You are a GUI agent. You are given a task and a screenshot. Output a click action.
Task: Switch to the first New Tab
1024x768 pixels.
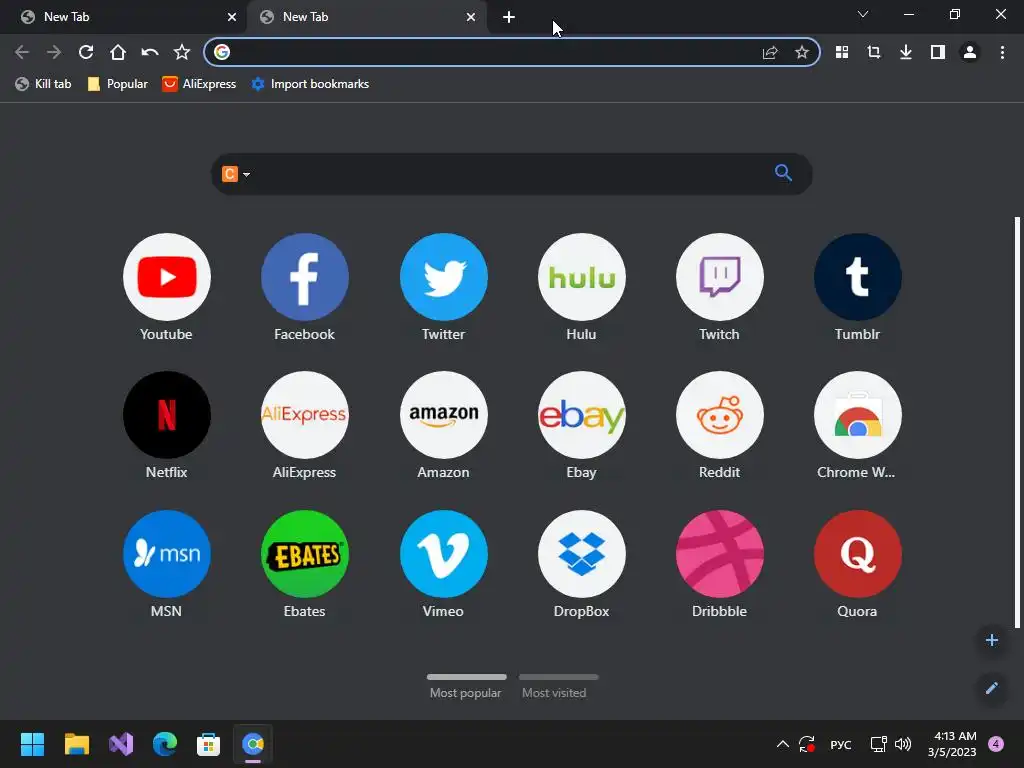point(124,17)
